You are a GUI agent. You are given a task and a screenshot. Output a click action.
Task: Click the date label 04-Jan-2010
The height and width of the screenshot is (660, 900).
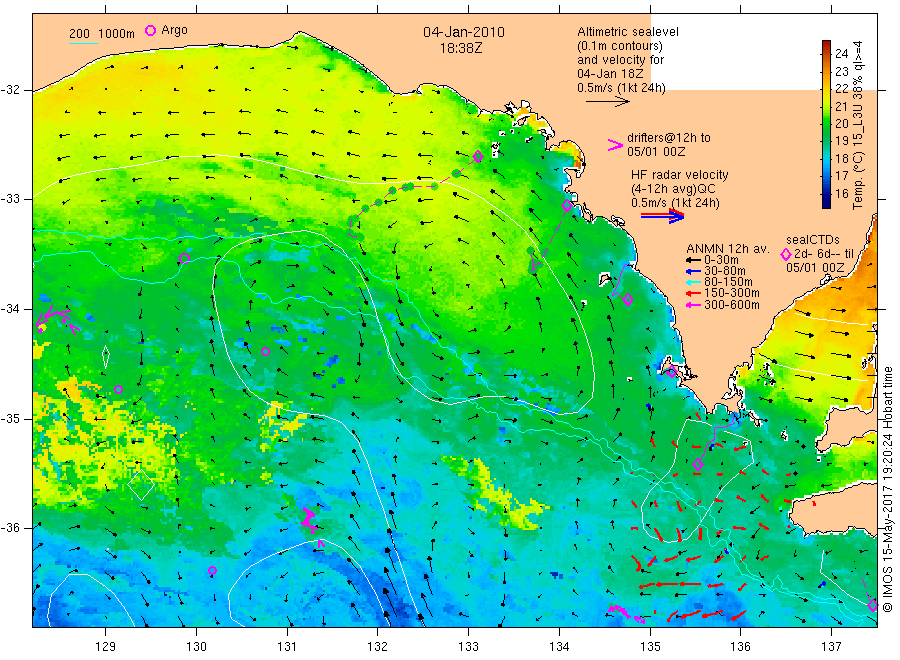point(464,32)
